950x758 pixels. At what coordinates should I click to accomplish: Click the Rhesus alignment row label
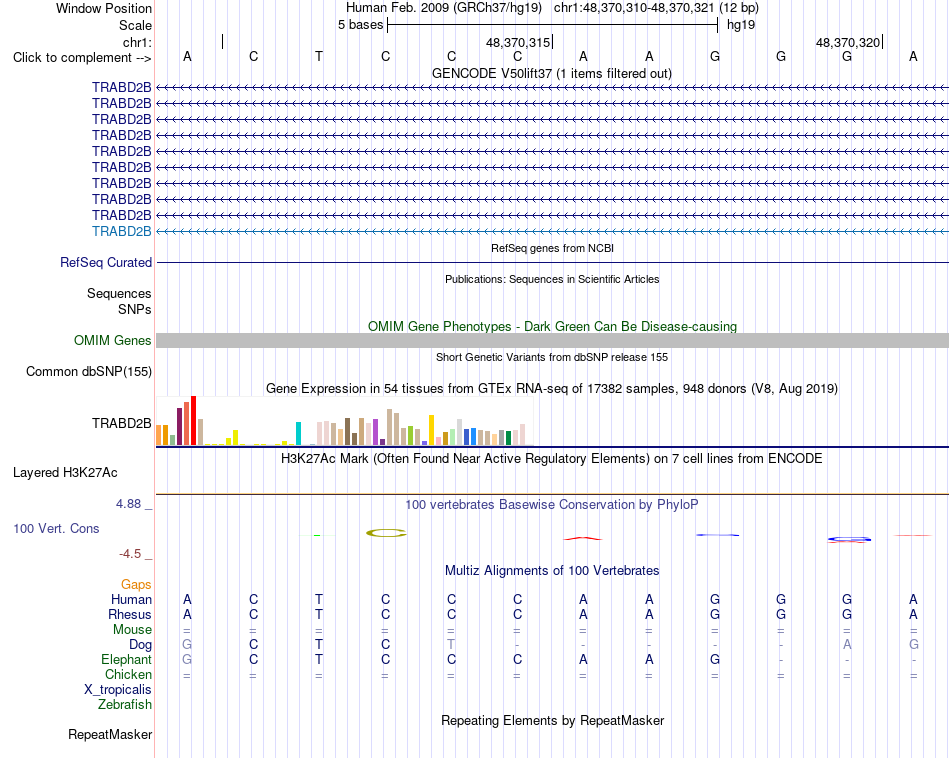(x=130, y=614)
